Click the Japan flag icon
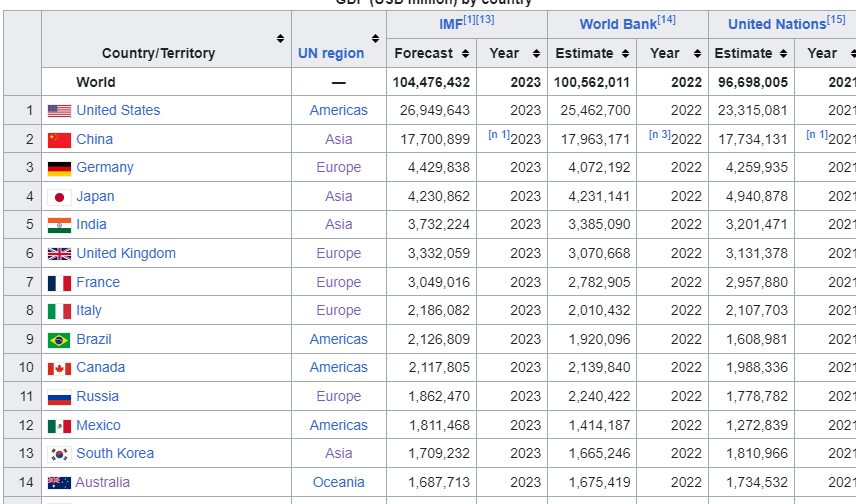 pos(59,197)
